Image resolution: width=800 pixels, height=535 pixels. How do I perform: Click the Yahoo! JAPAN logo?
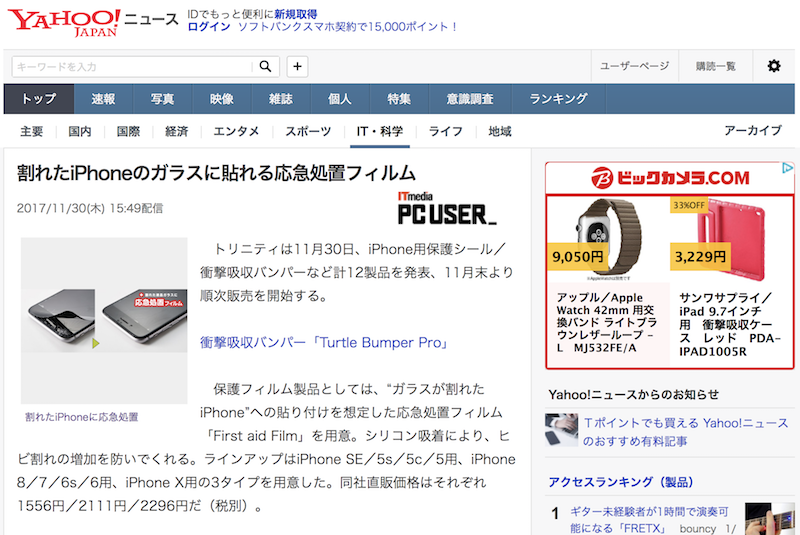tap(64, 23)
